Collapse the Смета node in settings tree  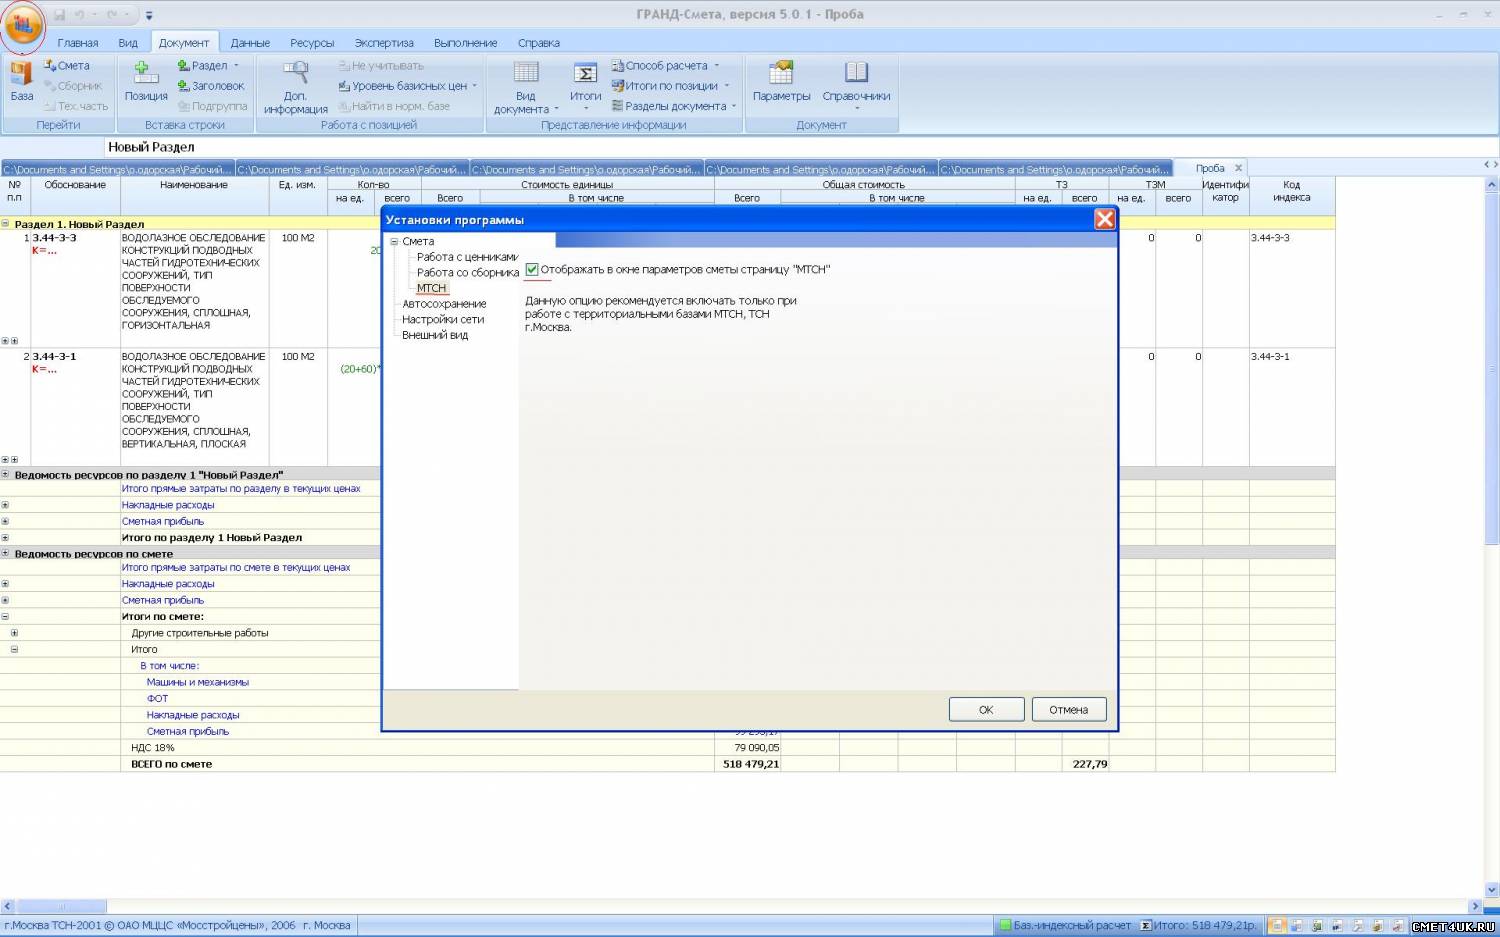(x=394, y=241)
